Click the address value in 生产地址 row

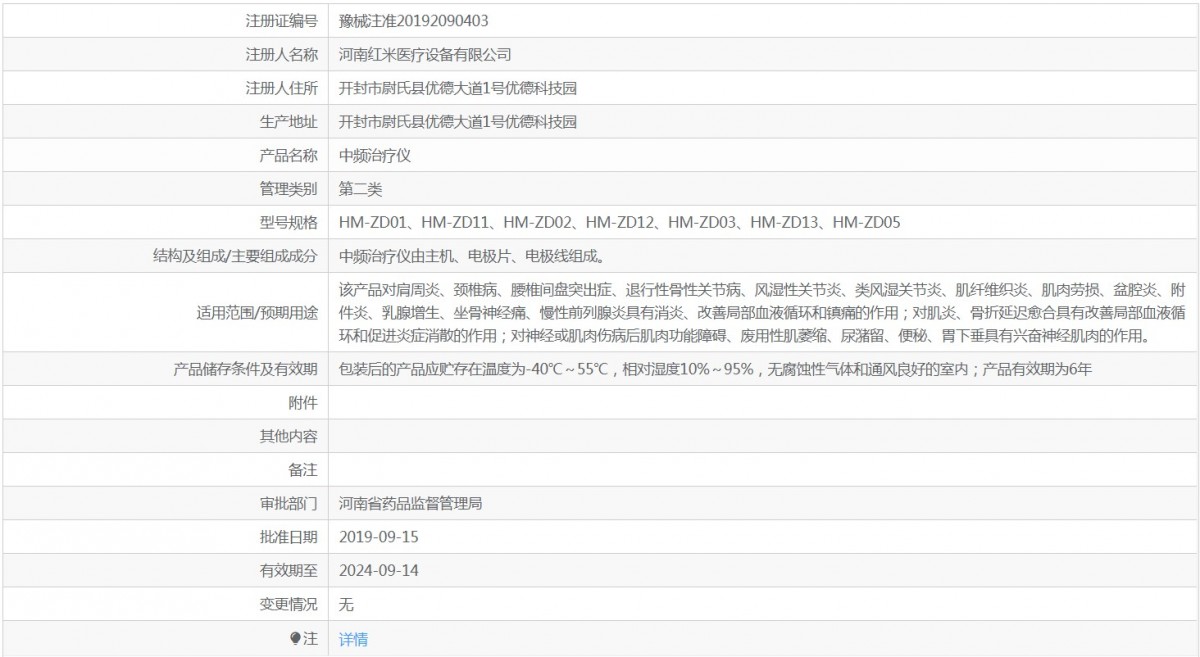tap(458, 122)
